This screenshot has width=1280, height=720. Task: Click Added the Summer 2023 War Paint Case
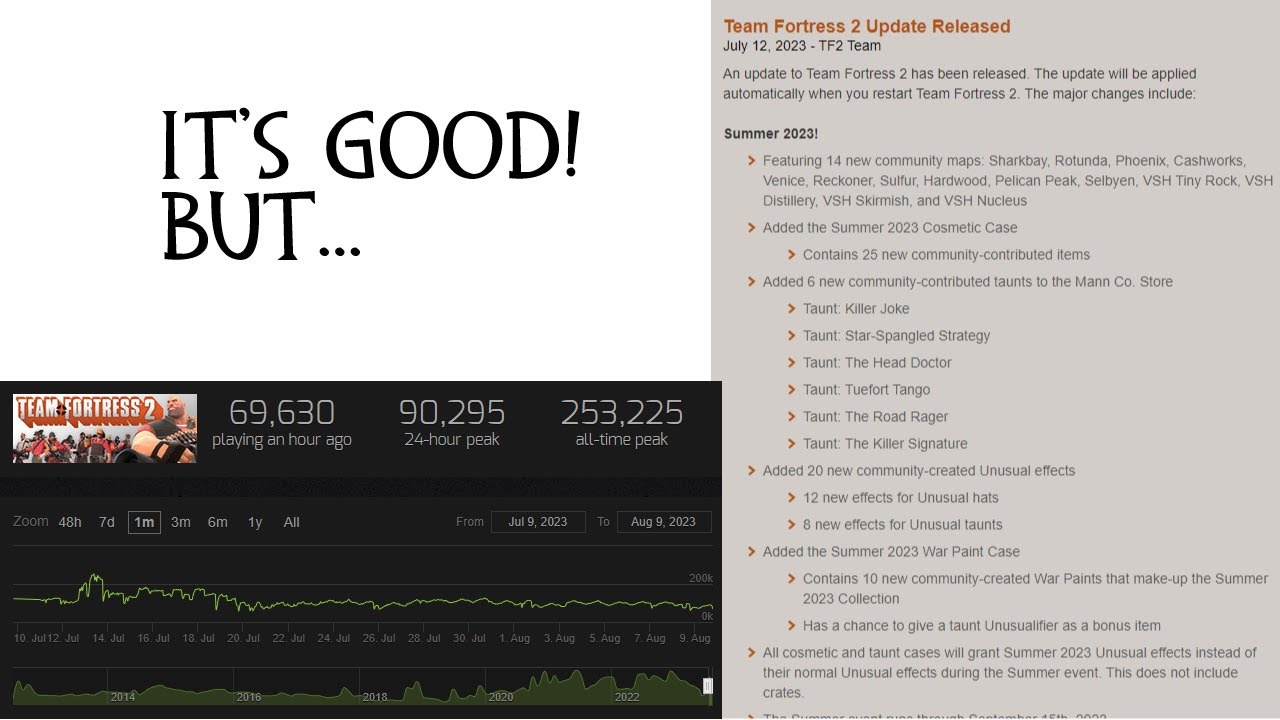(891, 552)
